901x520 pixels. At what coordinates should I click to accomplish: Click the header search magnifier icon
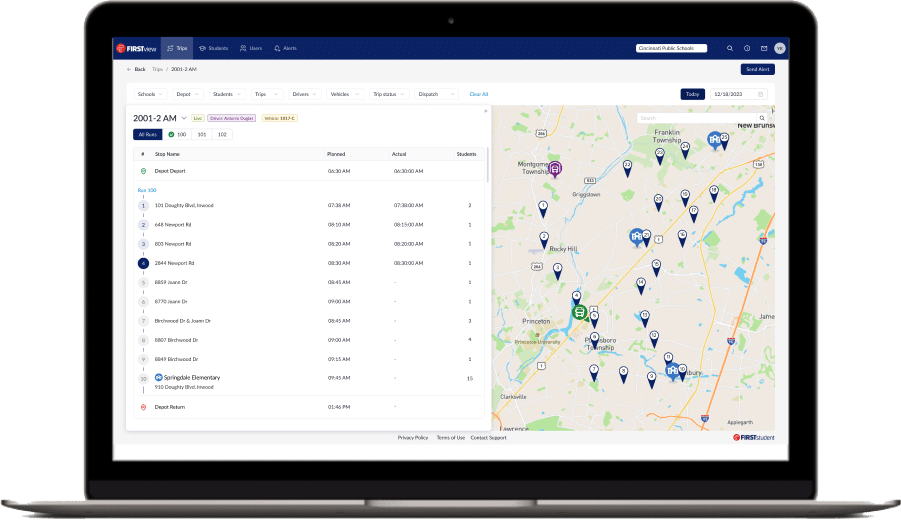click(730, 48)
